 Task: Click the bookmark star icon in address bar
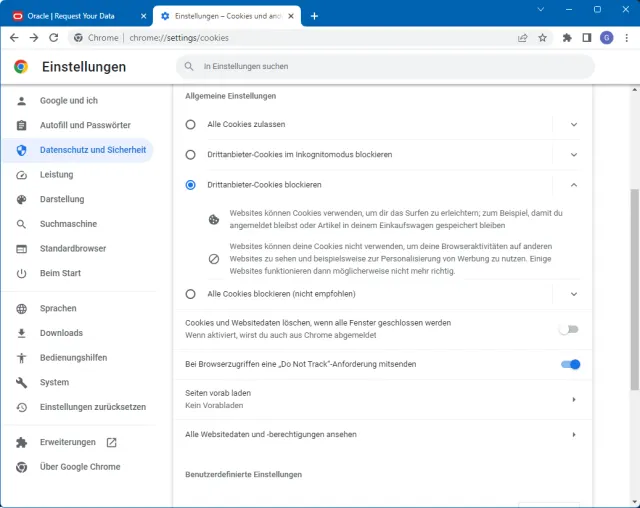(543, 38)
